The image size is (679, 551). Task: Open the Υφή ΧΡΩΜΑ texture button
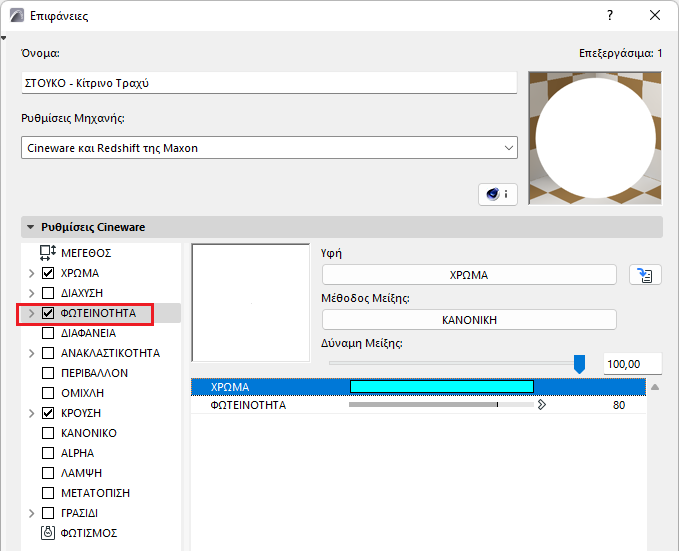click(x=469, y=275)
